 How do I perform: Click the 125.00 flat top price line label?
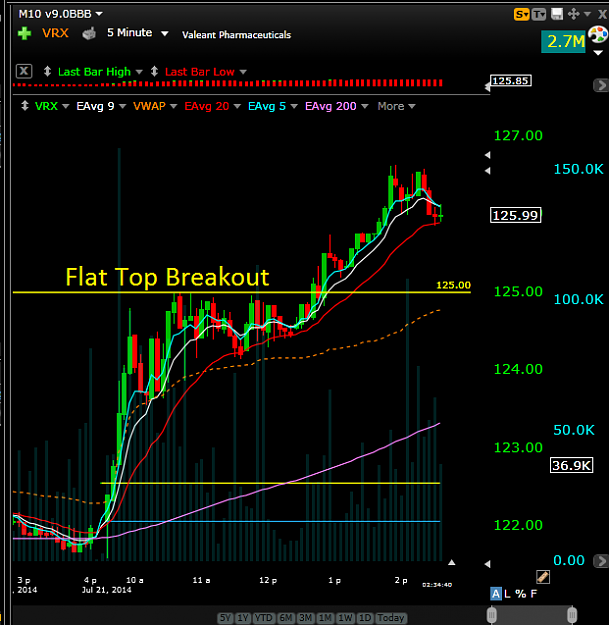pos(454,285)
